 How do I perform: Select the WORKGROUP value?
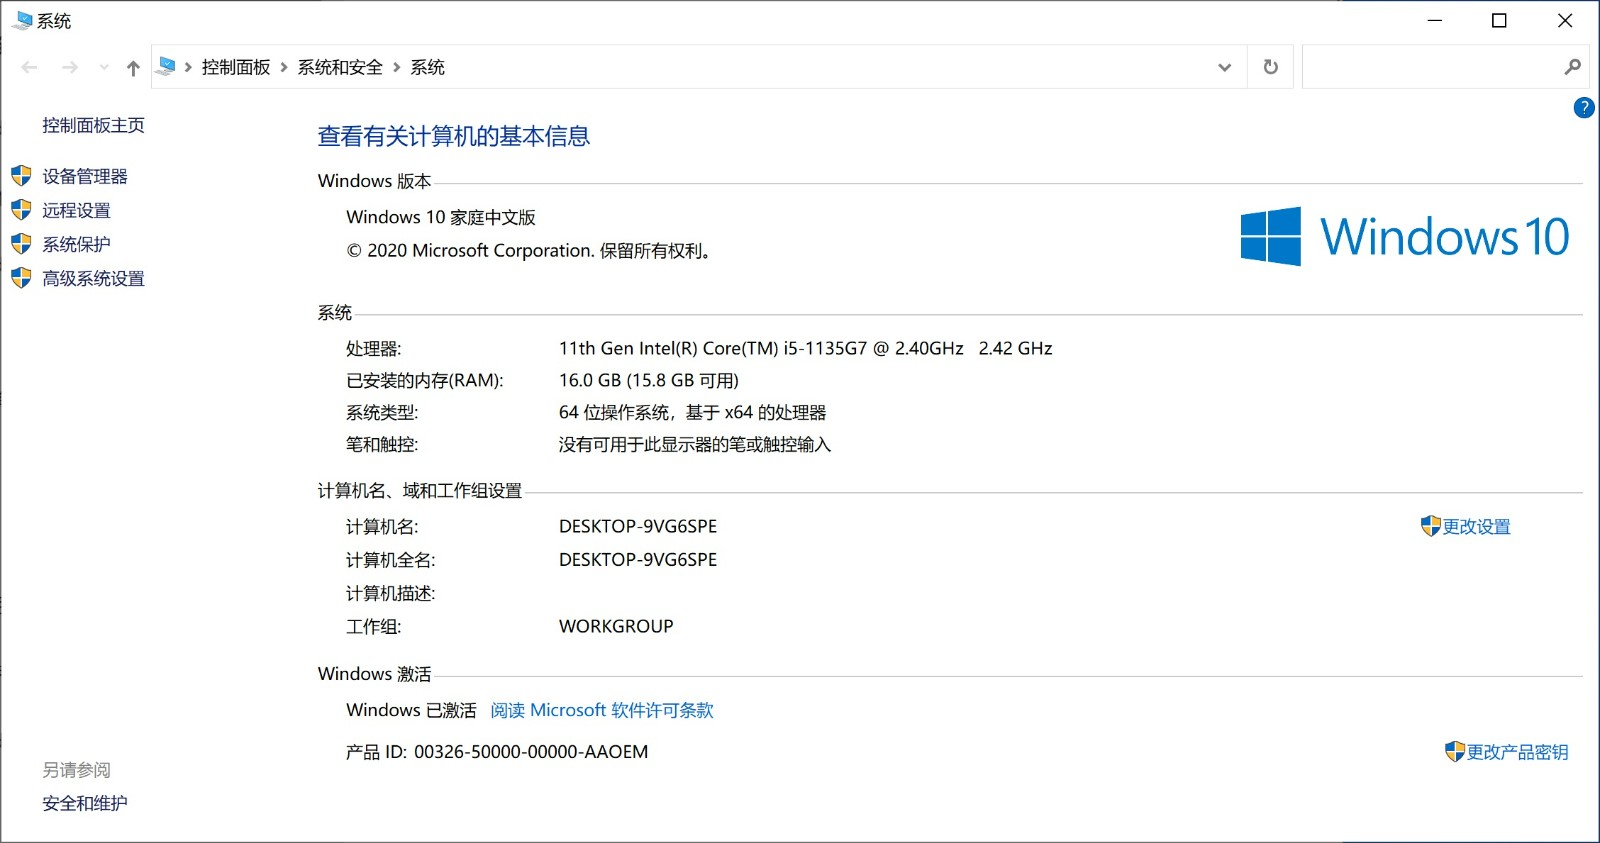[616, 626]
